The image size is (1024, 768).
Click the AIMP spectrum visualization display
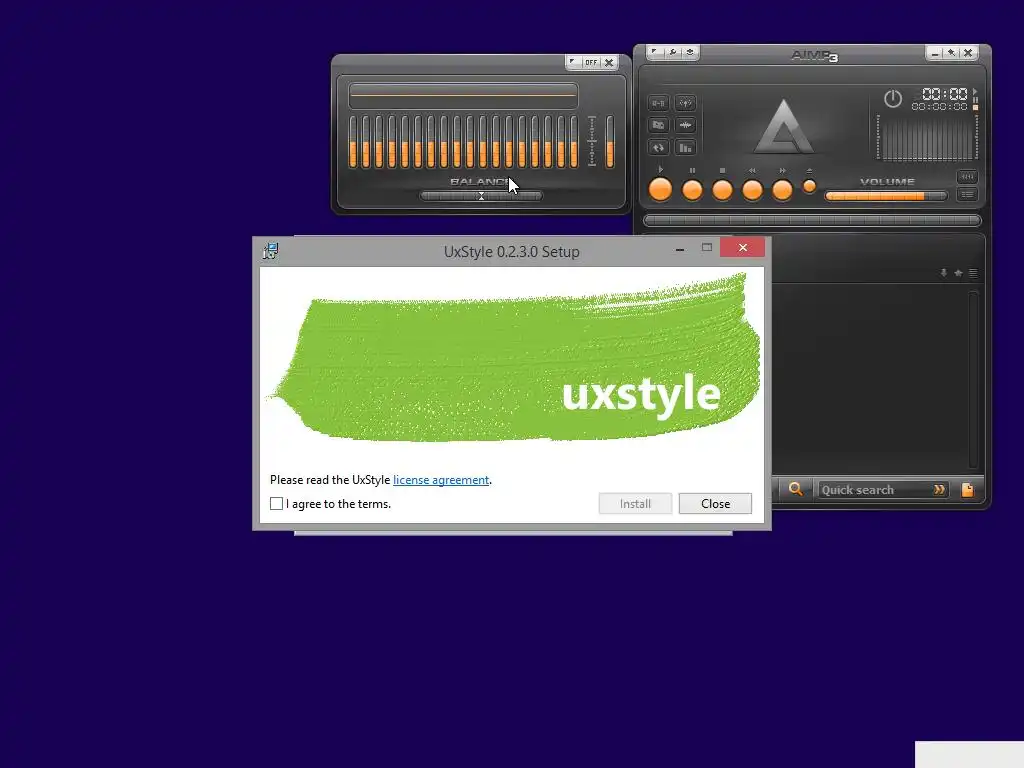[x=927, y=137]
